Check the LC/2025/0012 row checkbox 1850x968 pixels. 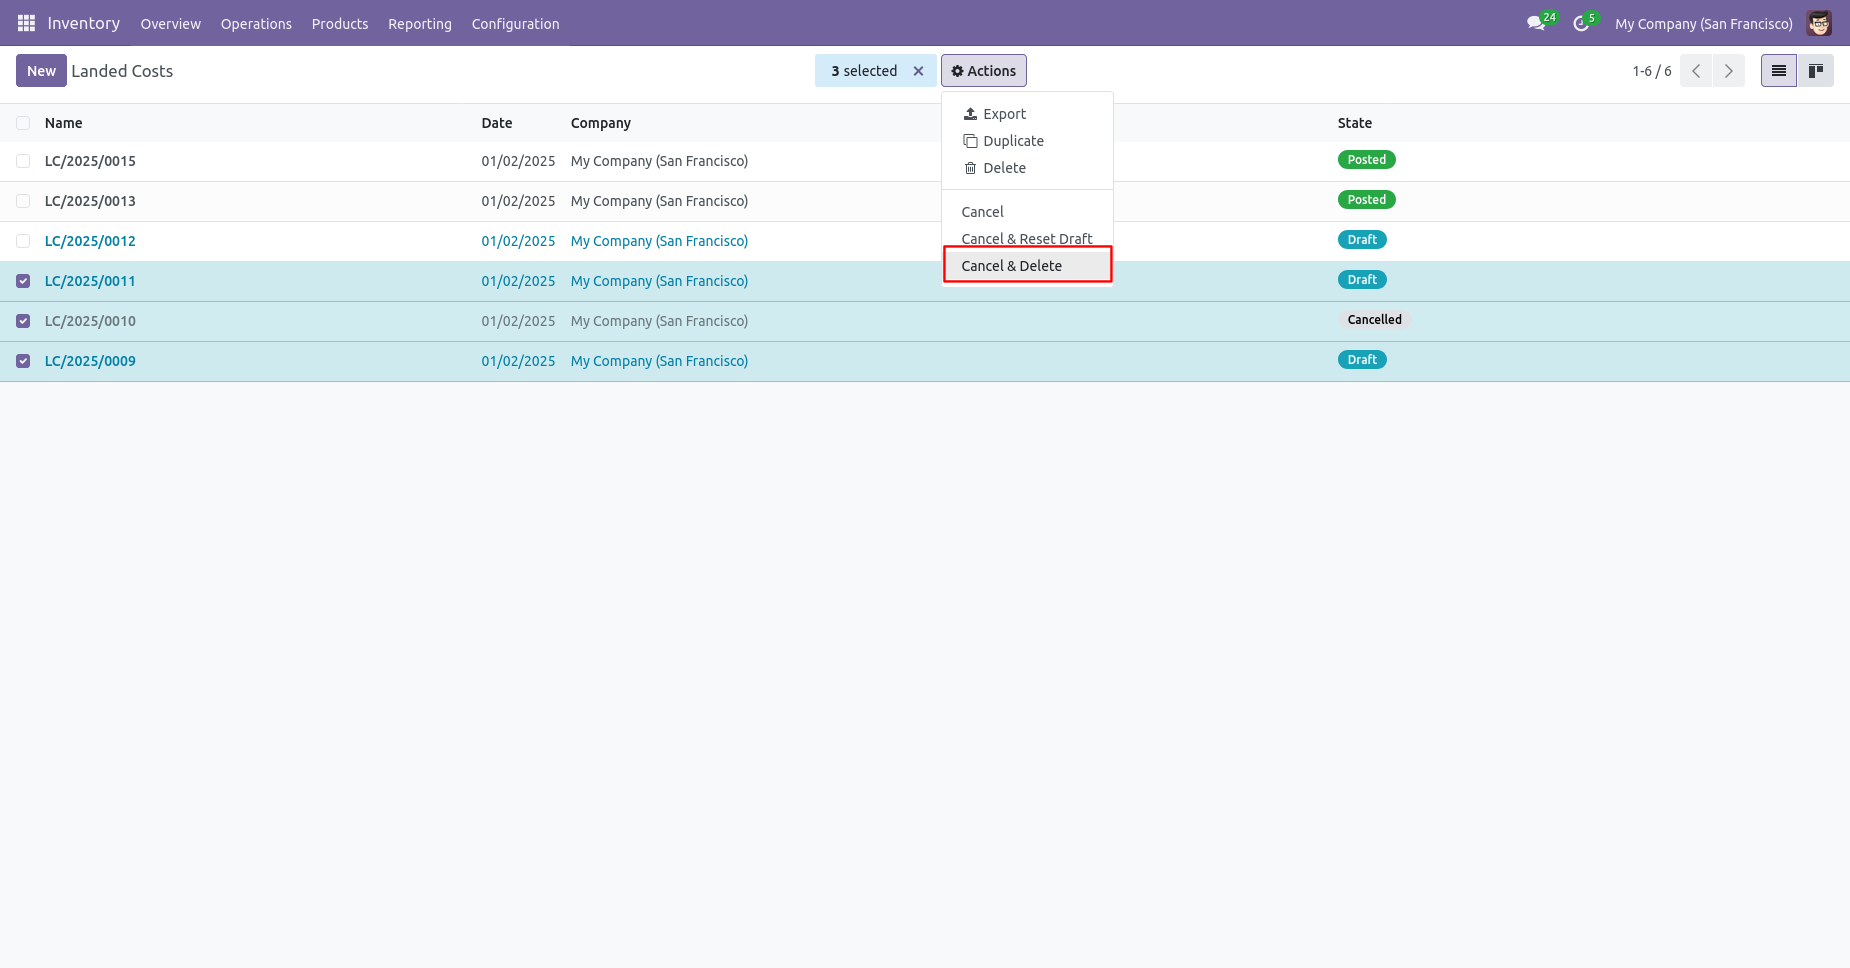(x=23, y=241)
